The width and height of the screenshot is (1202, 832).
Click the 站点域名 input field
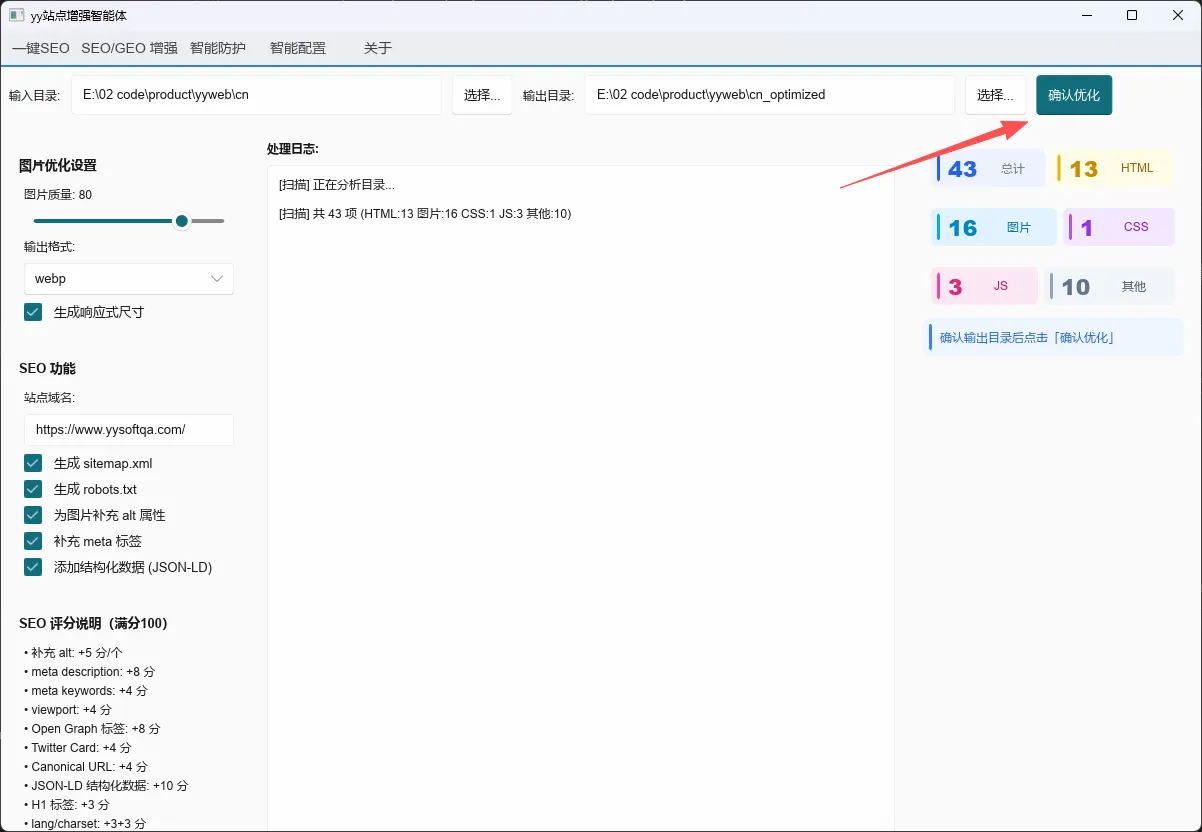click(129, 430)
